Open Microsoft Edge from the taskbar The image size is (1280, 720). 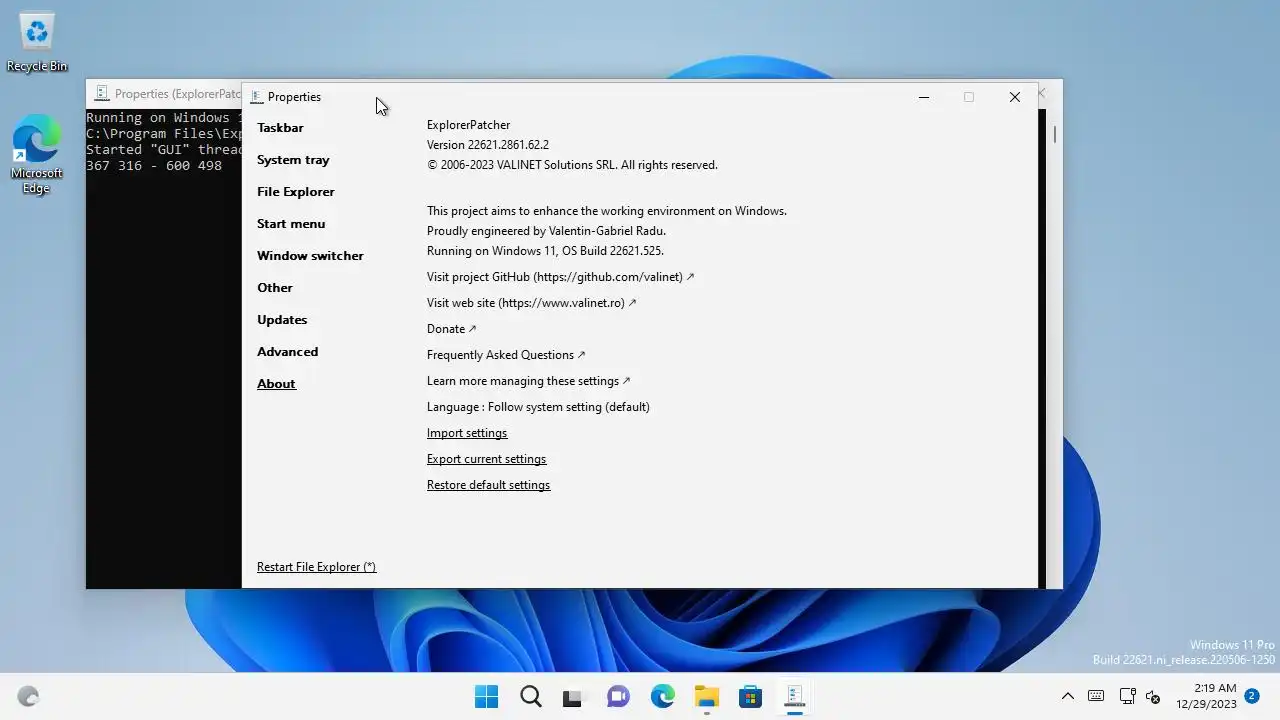pyautogui.click(x=662, y=697)
